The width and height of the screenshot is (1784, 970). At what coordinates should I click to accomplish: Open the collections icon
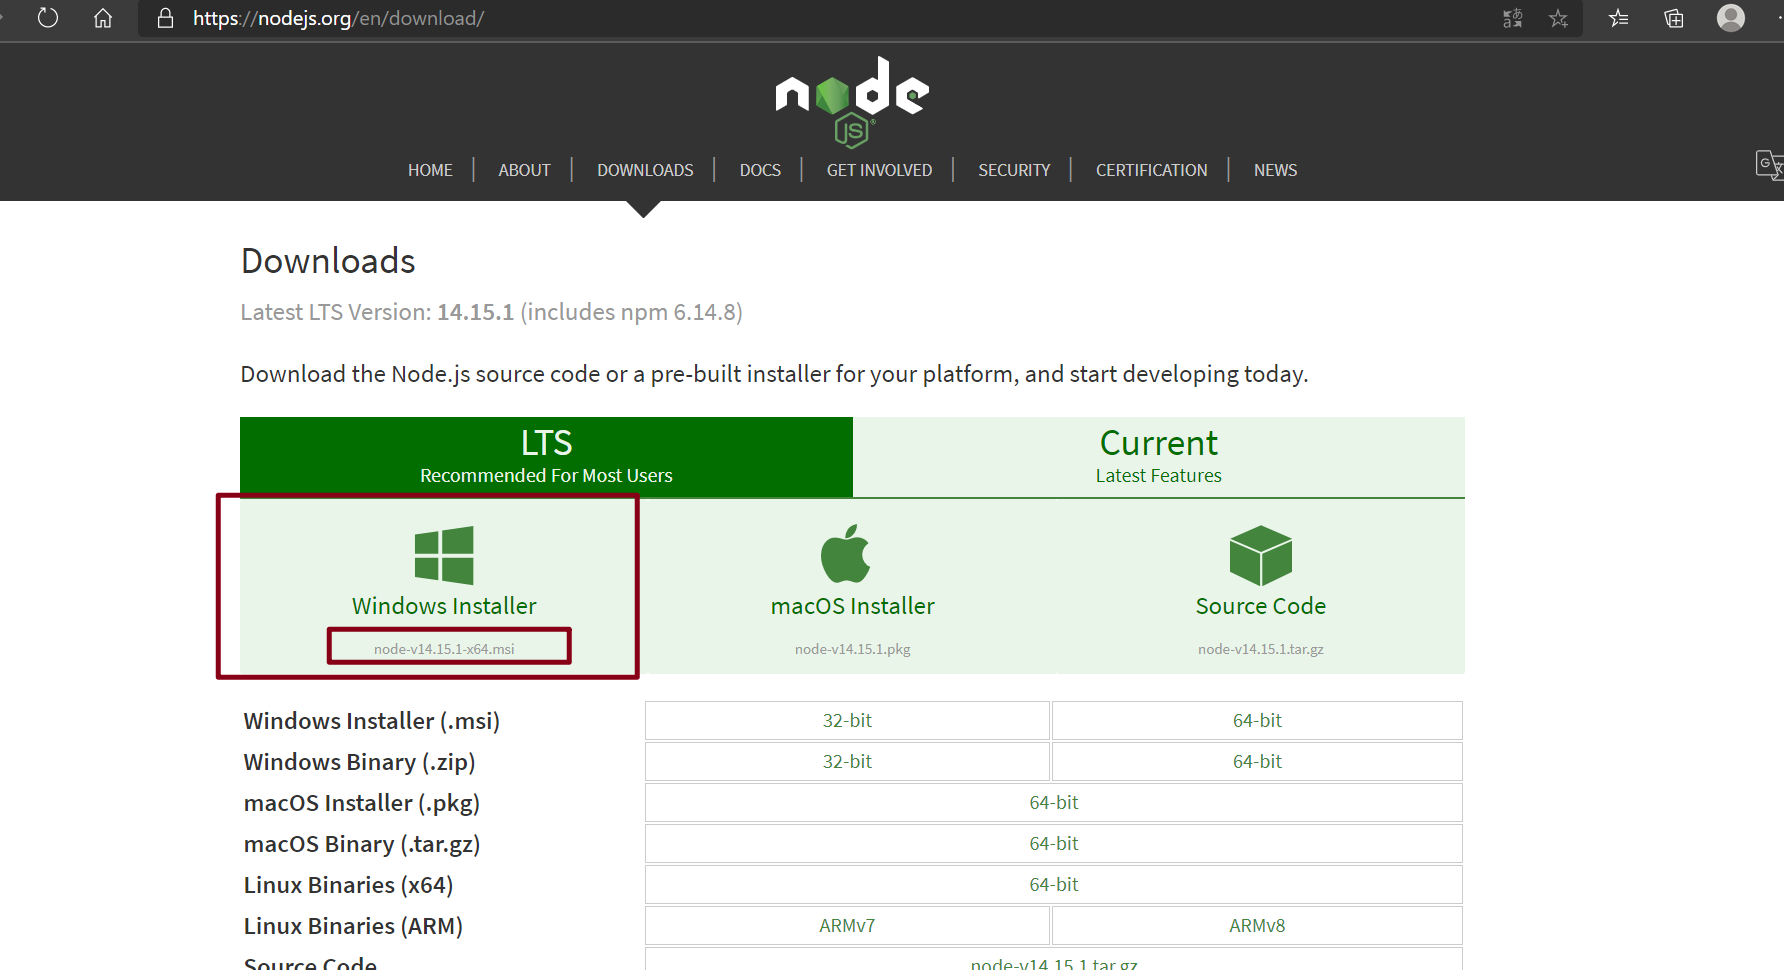(x=1674, y=18)
